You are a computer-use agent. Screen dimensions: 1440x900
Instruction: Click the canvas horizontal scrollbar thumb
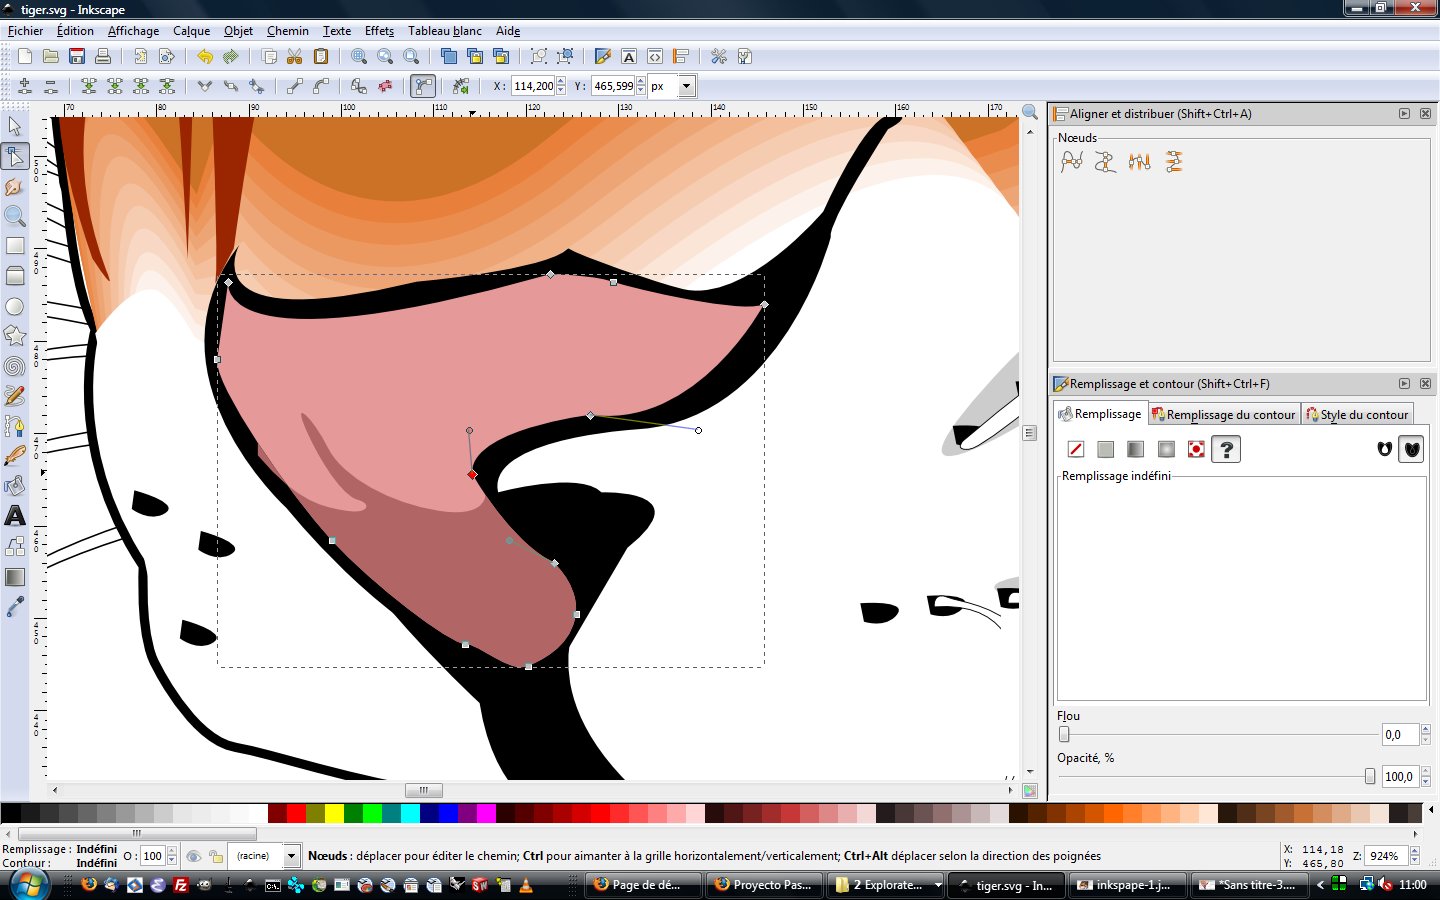424,790
